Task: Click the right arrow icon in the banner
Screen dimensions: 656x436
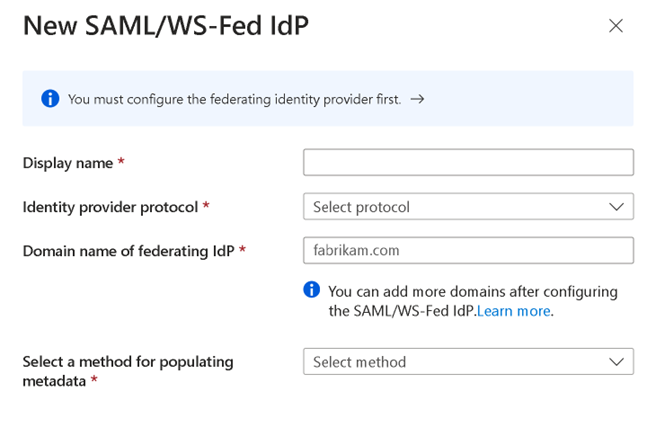Action: (x=417, y=99)
